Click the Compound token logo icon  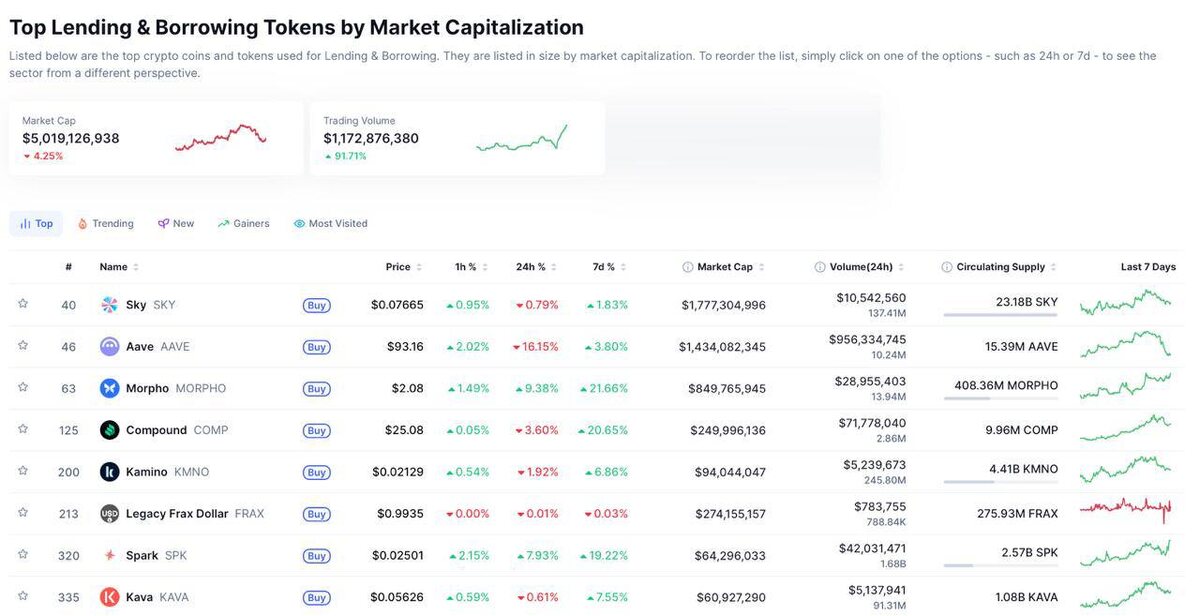click(x=110, y=430)
